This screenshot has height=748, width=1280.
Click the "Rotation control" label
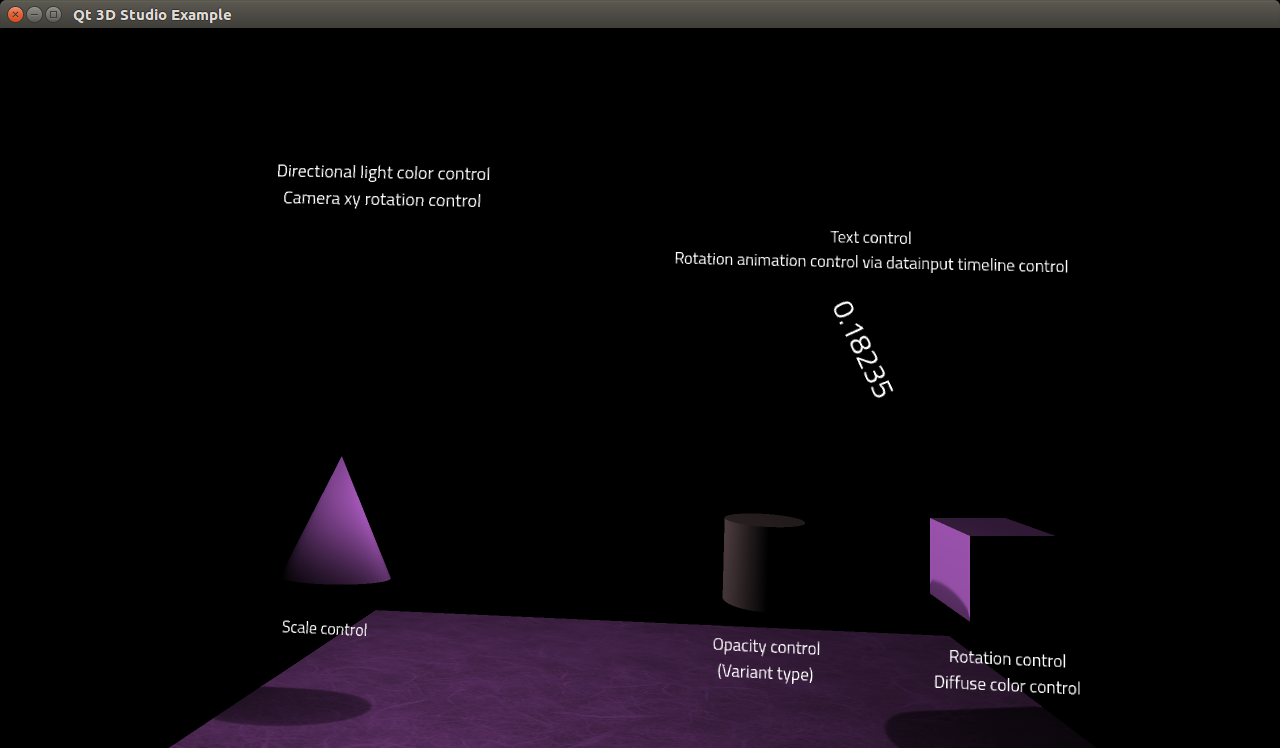(x=1007, y=659)
